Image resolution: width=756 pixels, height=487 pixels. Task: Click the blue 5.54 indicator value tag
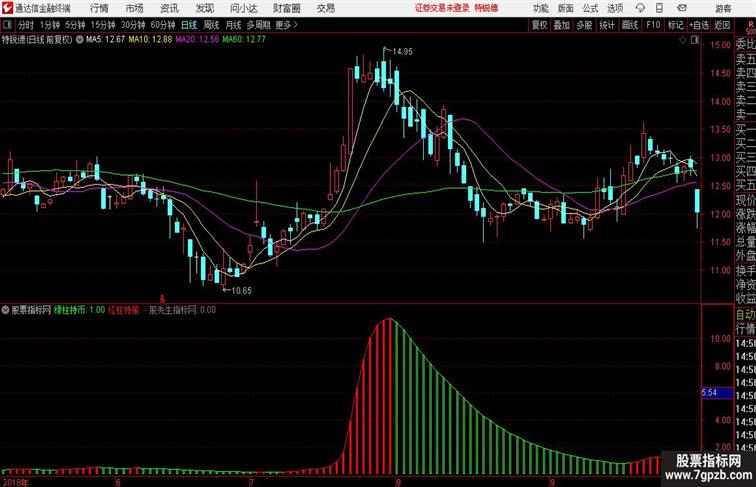pos(716,393)
